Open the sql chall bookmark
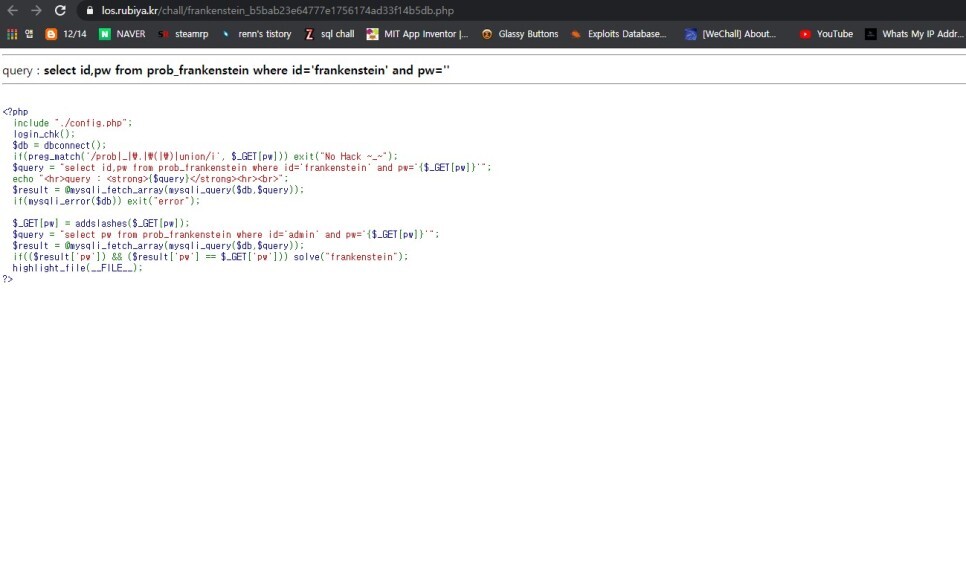 (x=329, y=34)
